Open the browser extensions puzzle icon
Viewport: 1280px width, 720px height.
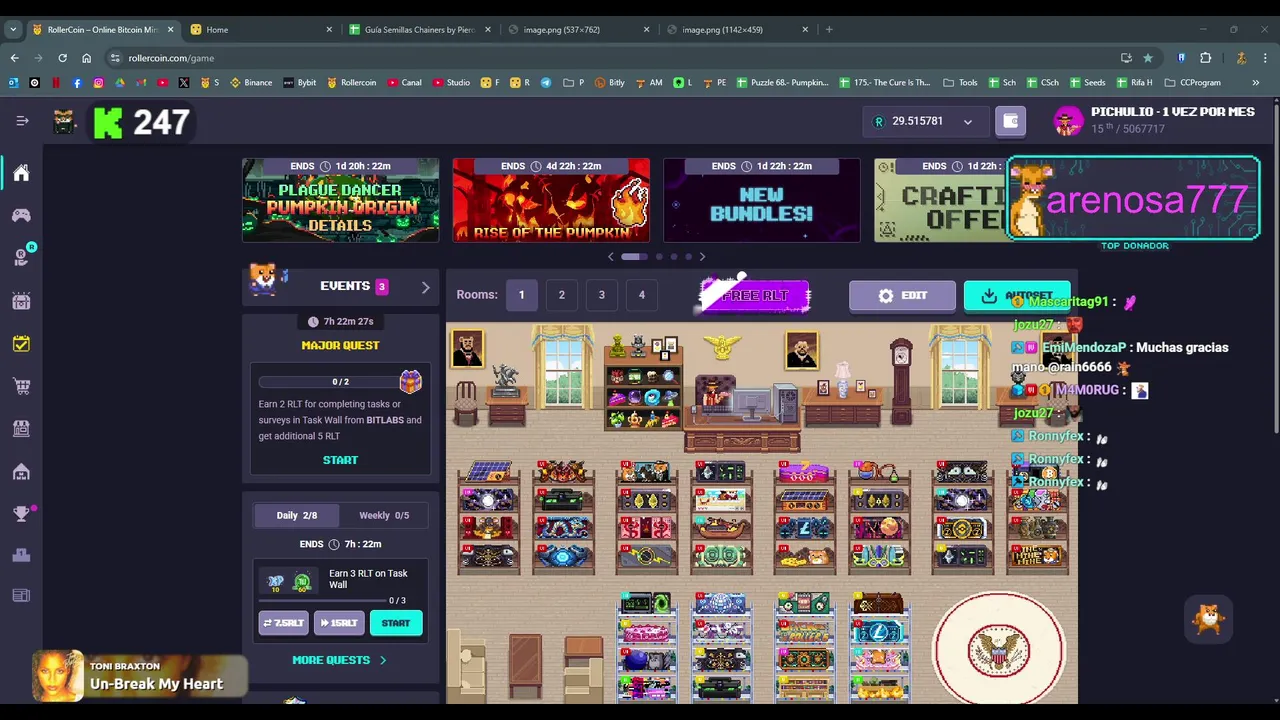pyautogui.click(x=1205, y=58)
